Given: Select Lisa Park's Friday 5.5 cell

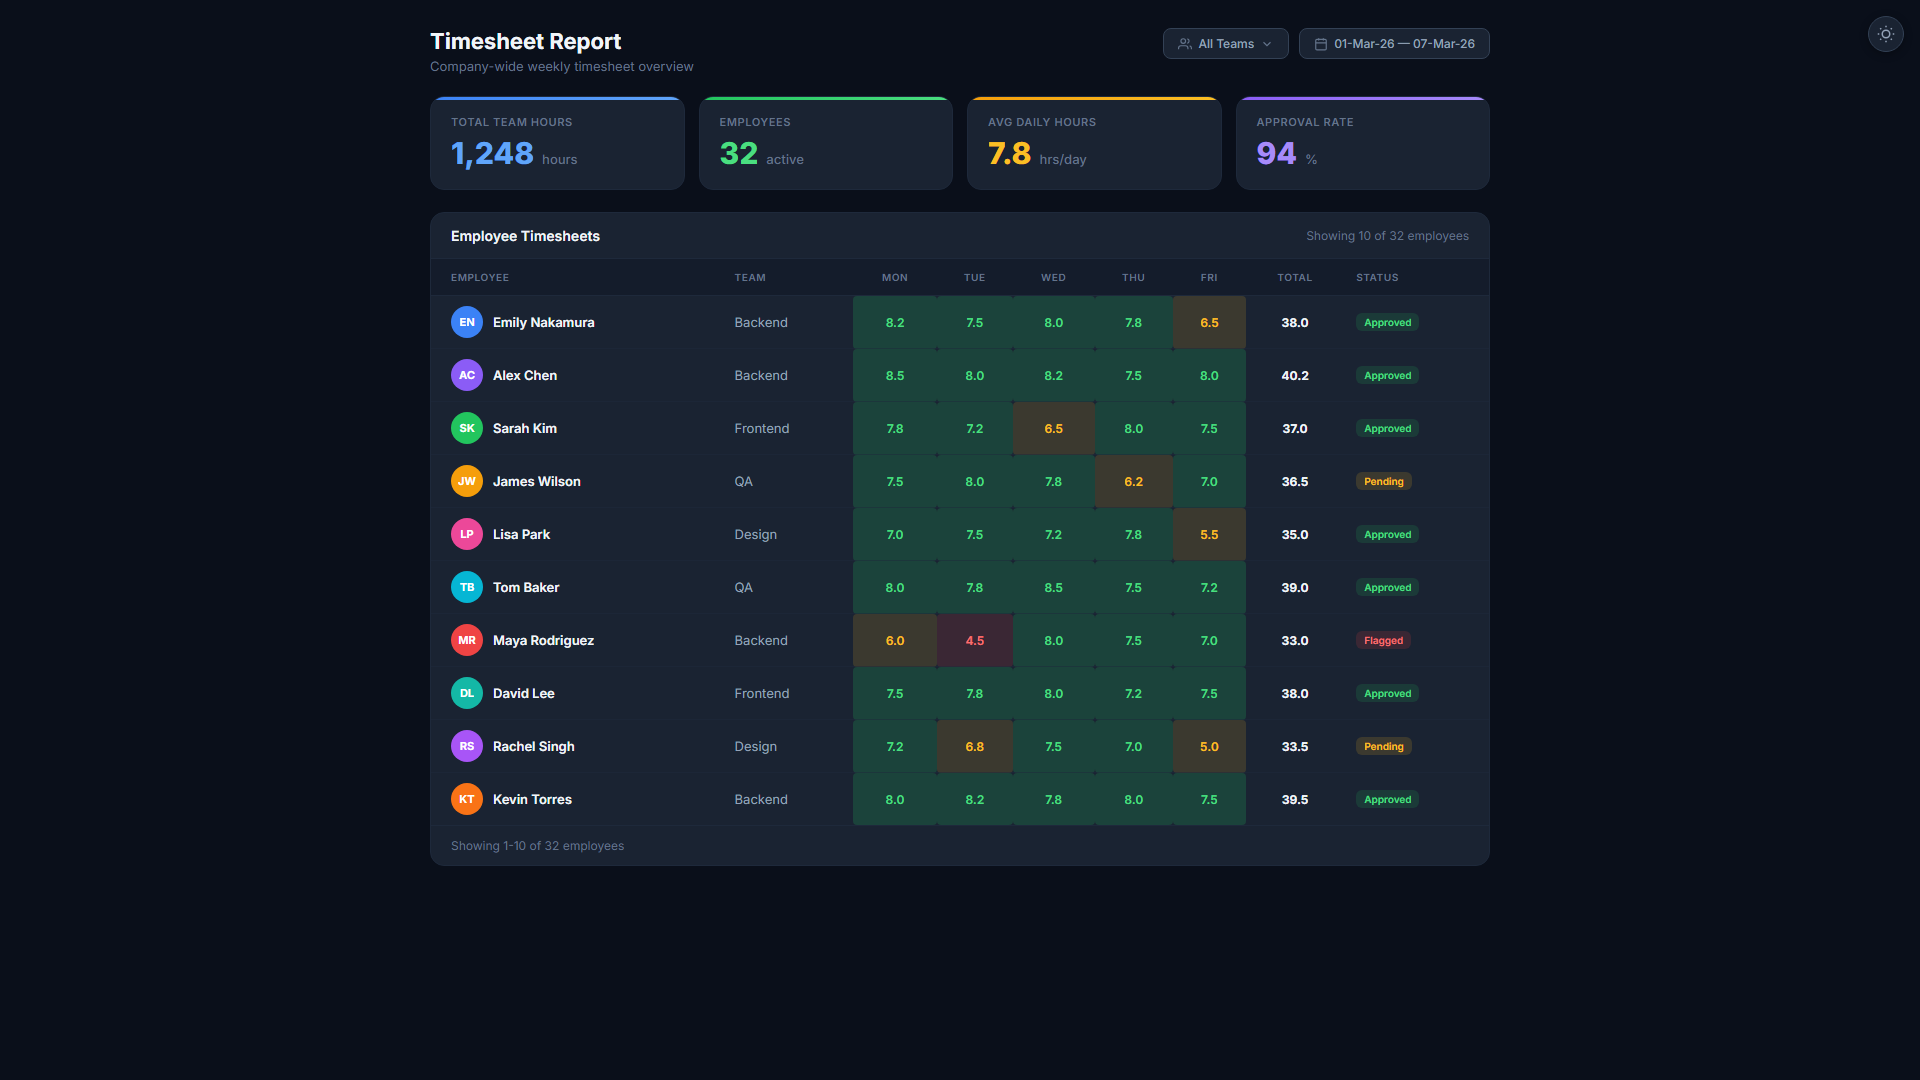Looking at the screenshot, I should tap(1209, 534).
